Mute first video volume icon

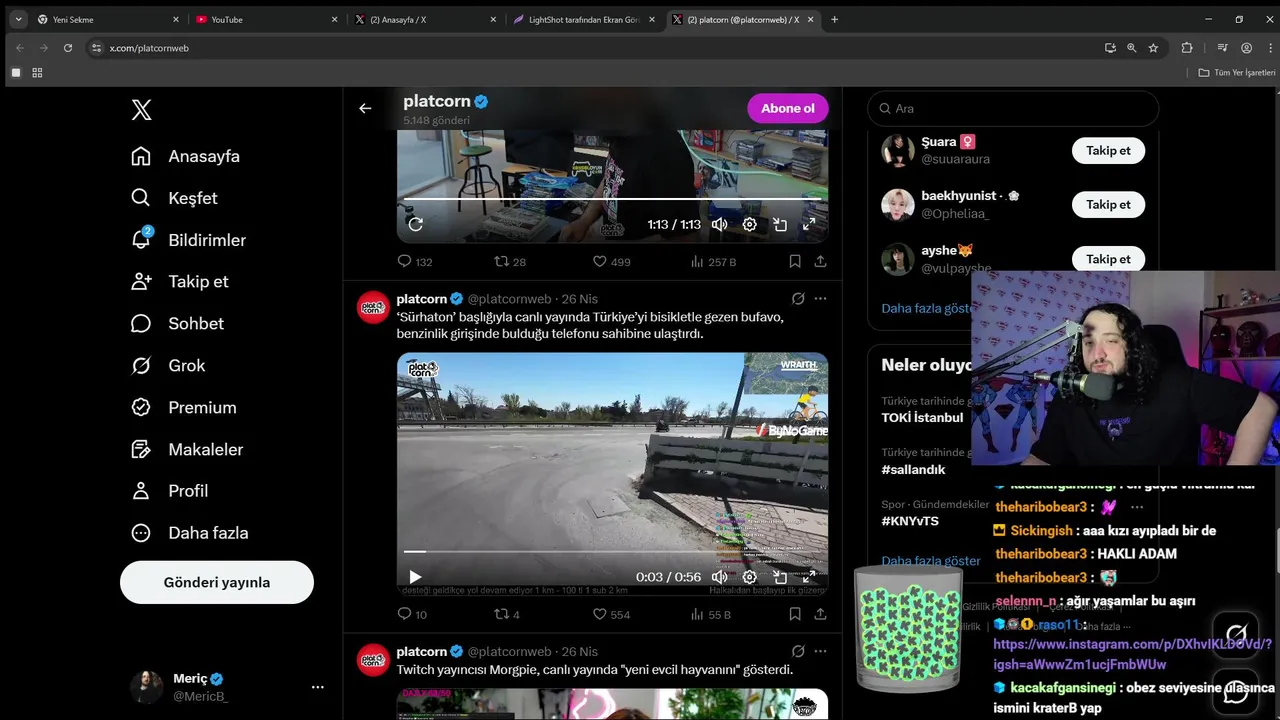(719, 225)
